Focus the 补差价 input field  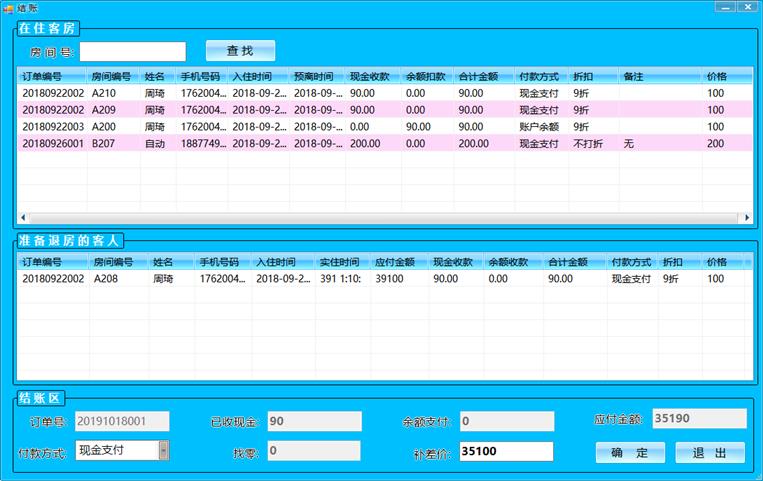pyautogui.click(x=506, y=452)
